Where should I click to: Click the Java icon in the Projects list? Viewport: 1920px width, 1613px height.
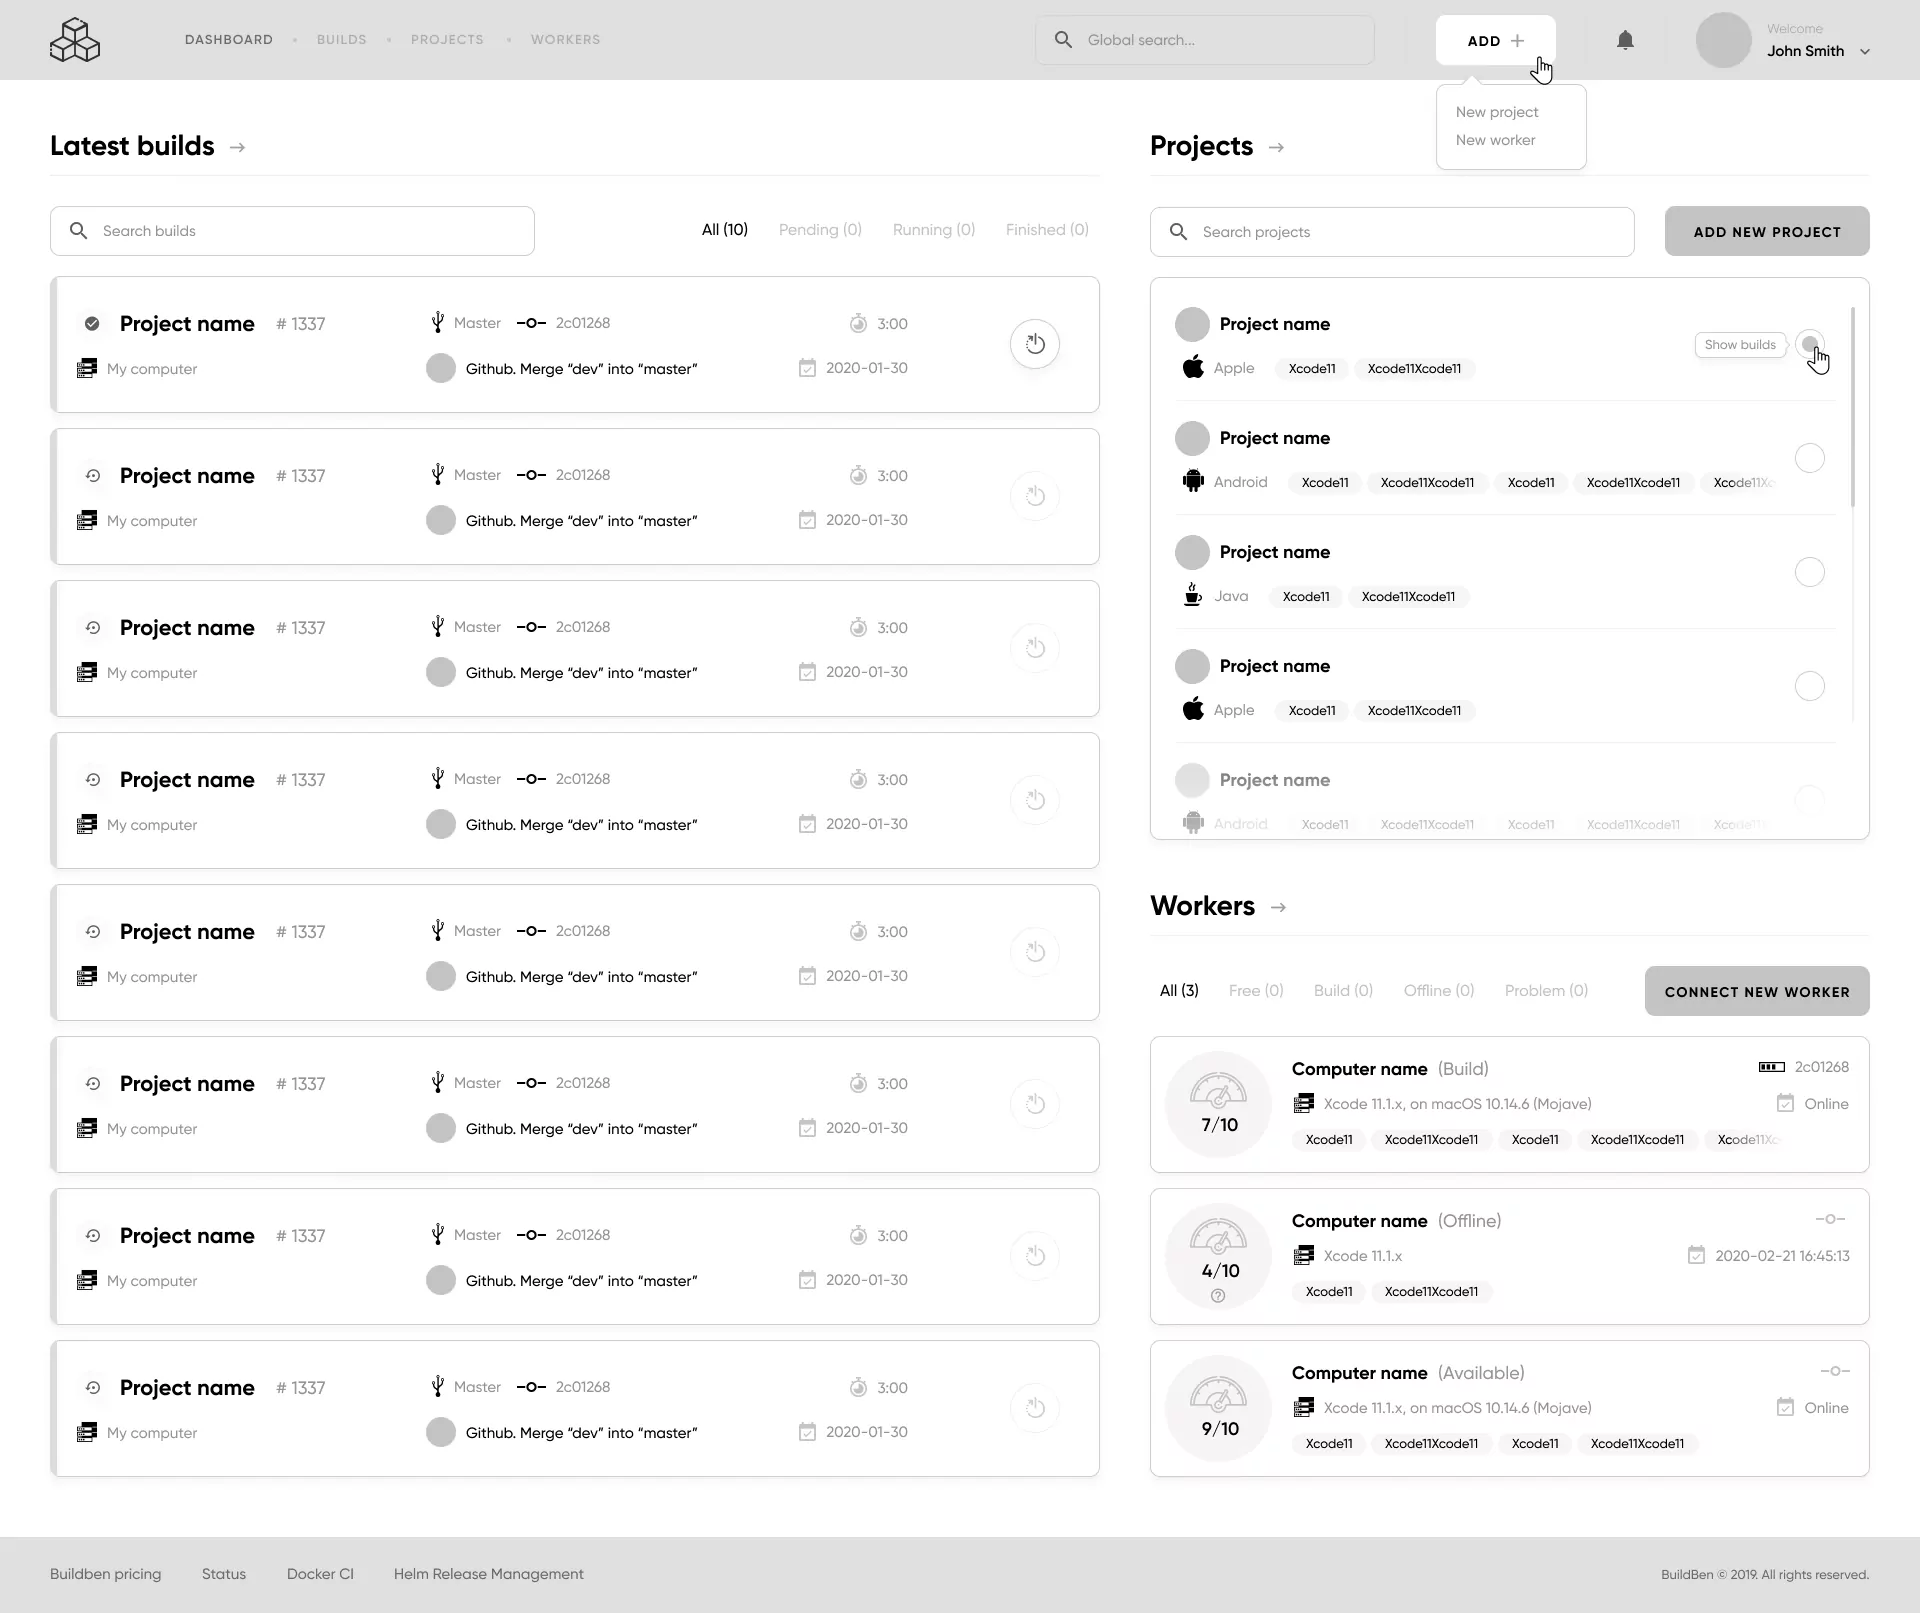pos(1191,595)
